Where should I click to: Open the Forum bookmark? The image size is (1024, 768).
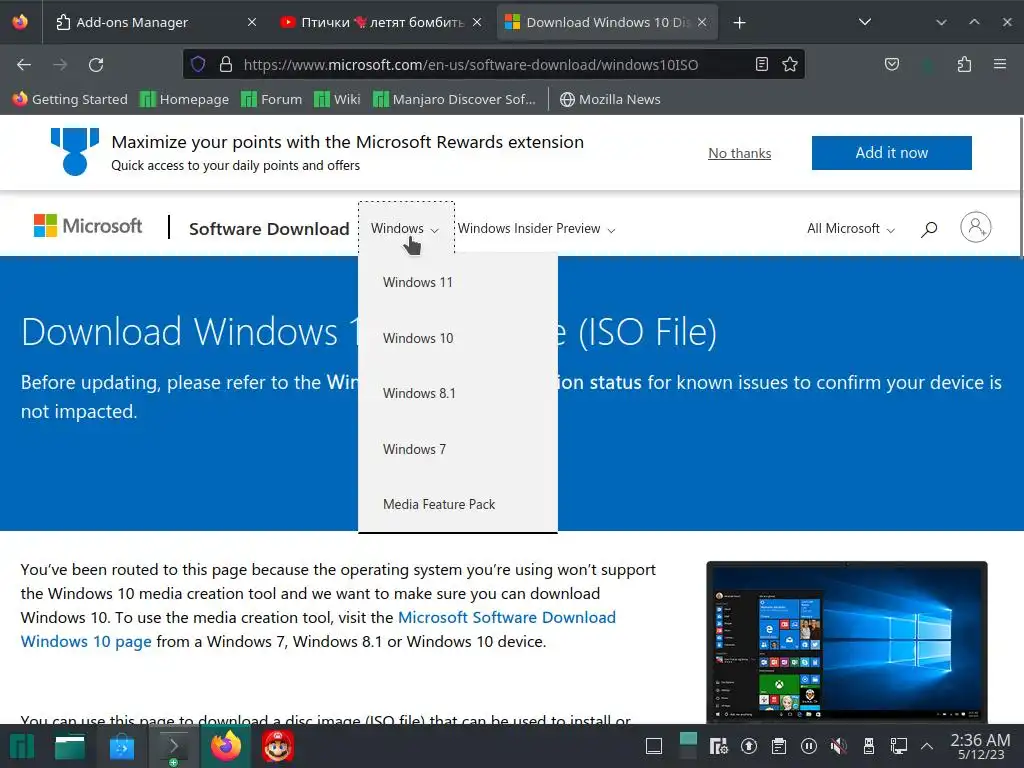click(272, 99)
